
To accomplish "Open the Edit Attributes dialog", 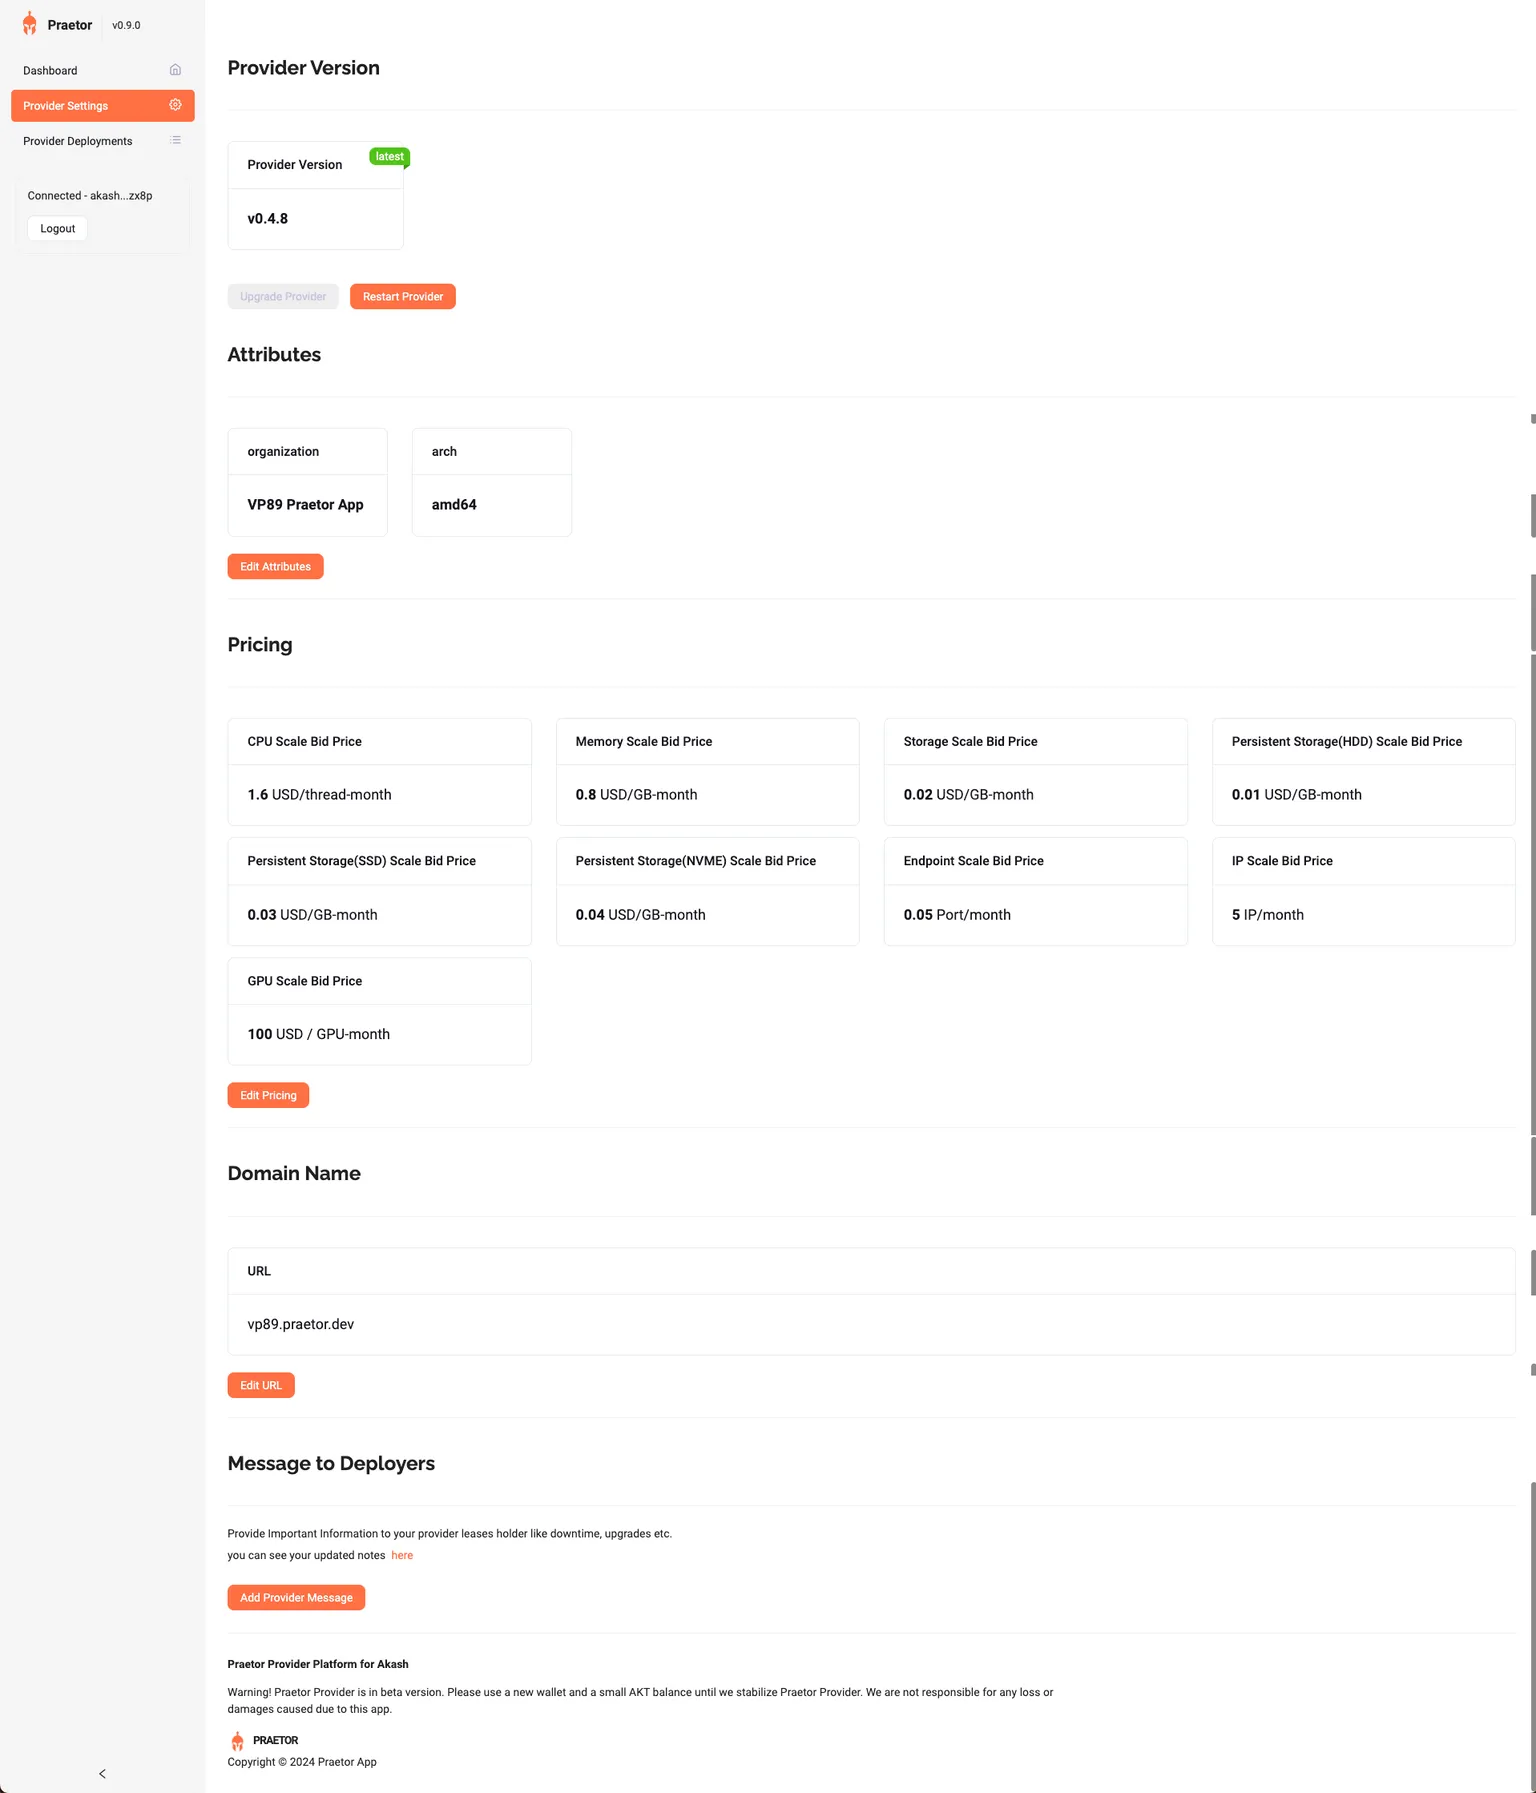I will (x=275, y=567).
